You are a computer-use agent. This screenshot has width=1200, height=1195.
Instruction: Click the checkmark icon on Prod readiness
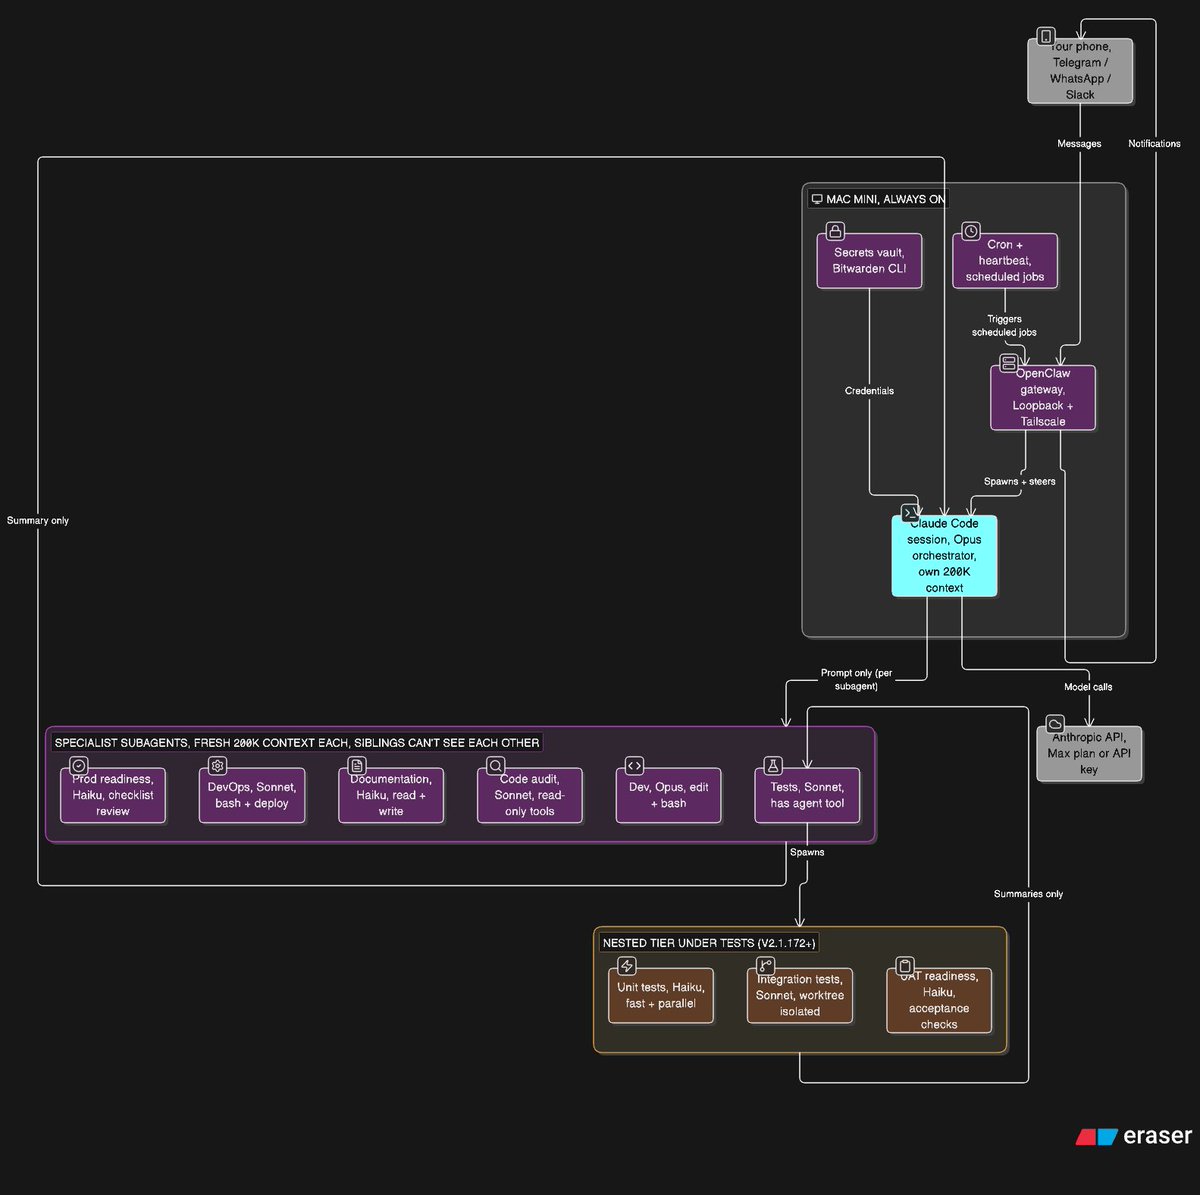pyautogui.click(x=78, y=766)
